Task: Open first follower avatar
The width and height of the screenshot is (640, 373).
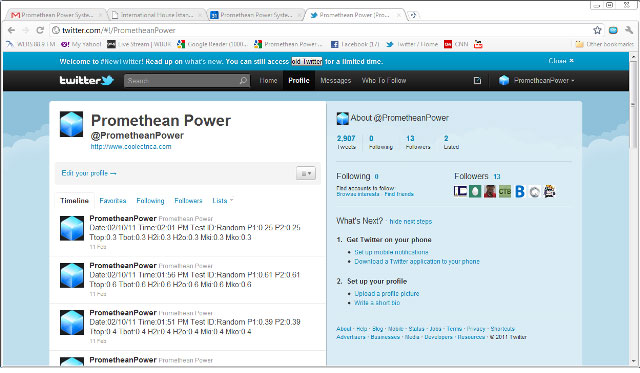Action: tap(460, 191)
